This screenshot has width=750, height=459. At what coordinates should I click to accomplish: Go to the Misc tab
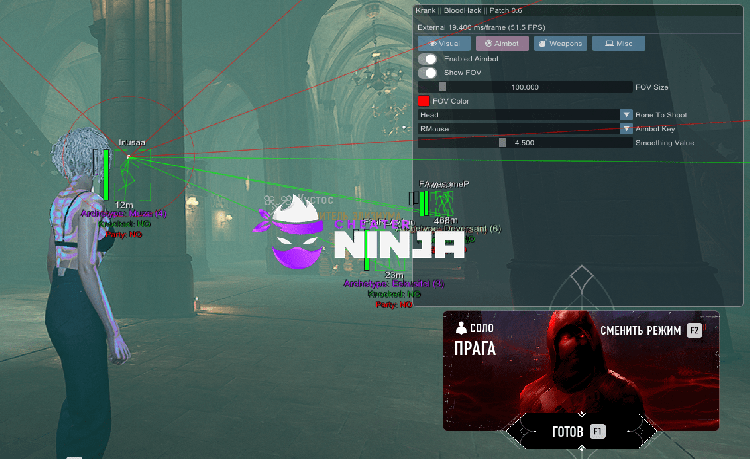[618, 44]
